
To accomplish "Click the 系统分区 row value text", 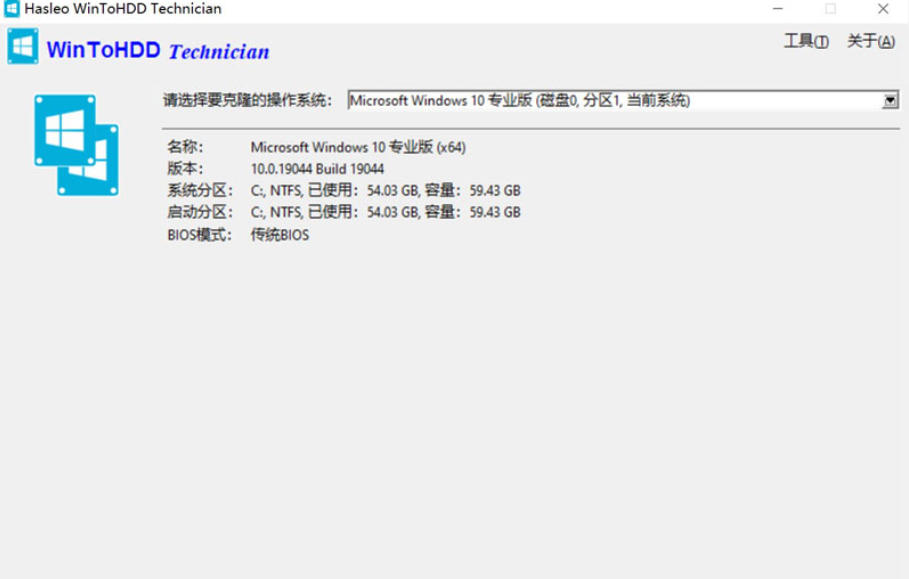I will point(386,190).
